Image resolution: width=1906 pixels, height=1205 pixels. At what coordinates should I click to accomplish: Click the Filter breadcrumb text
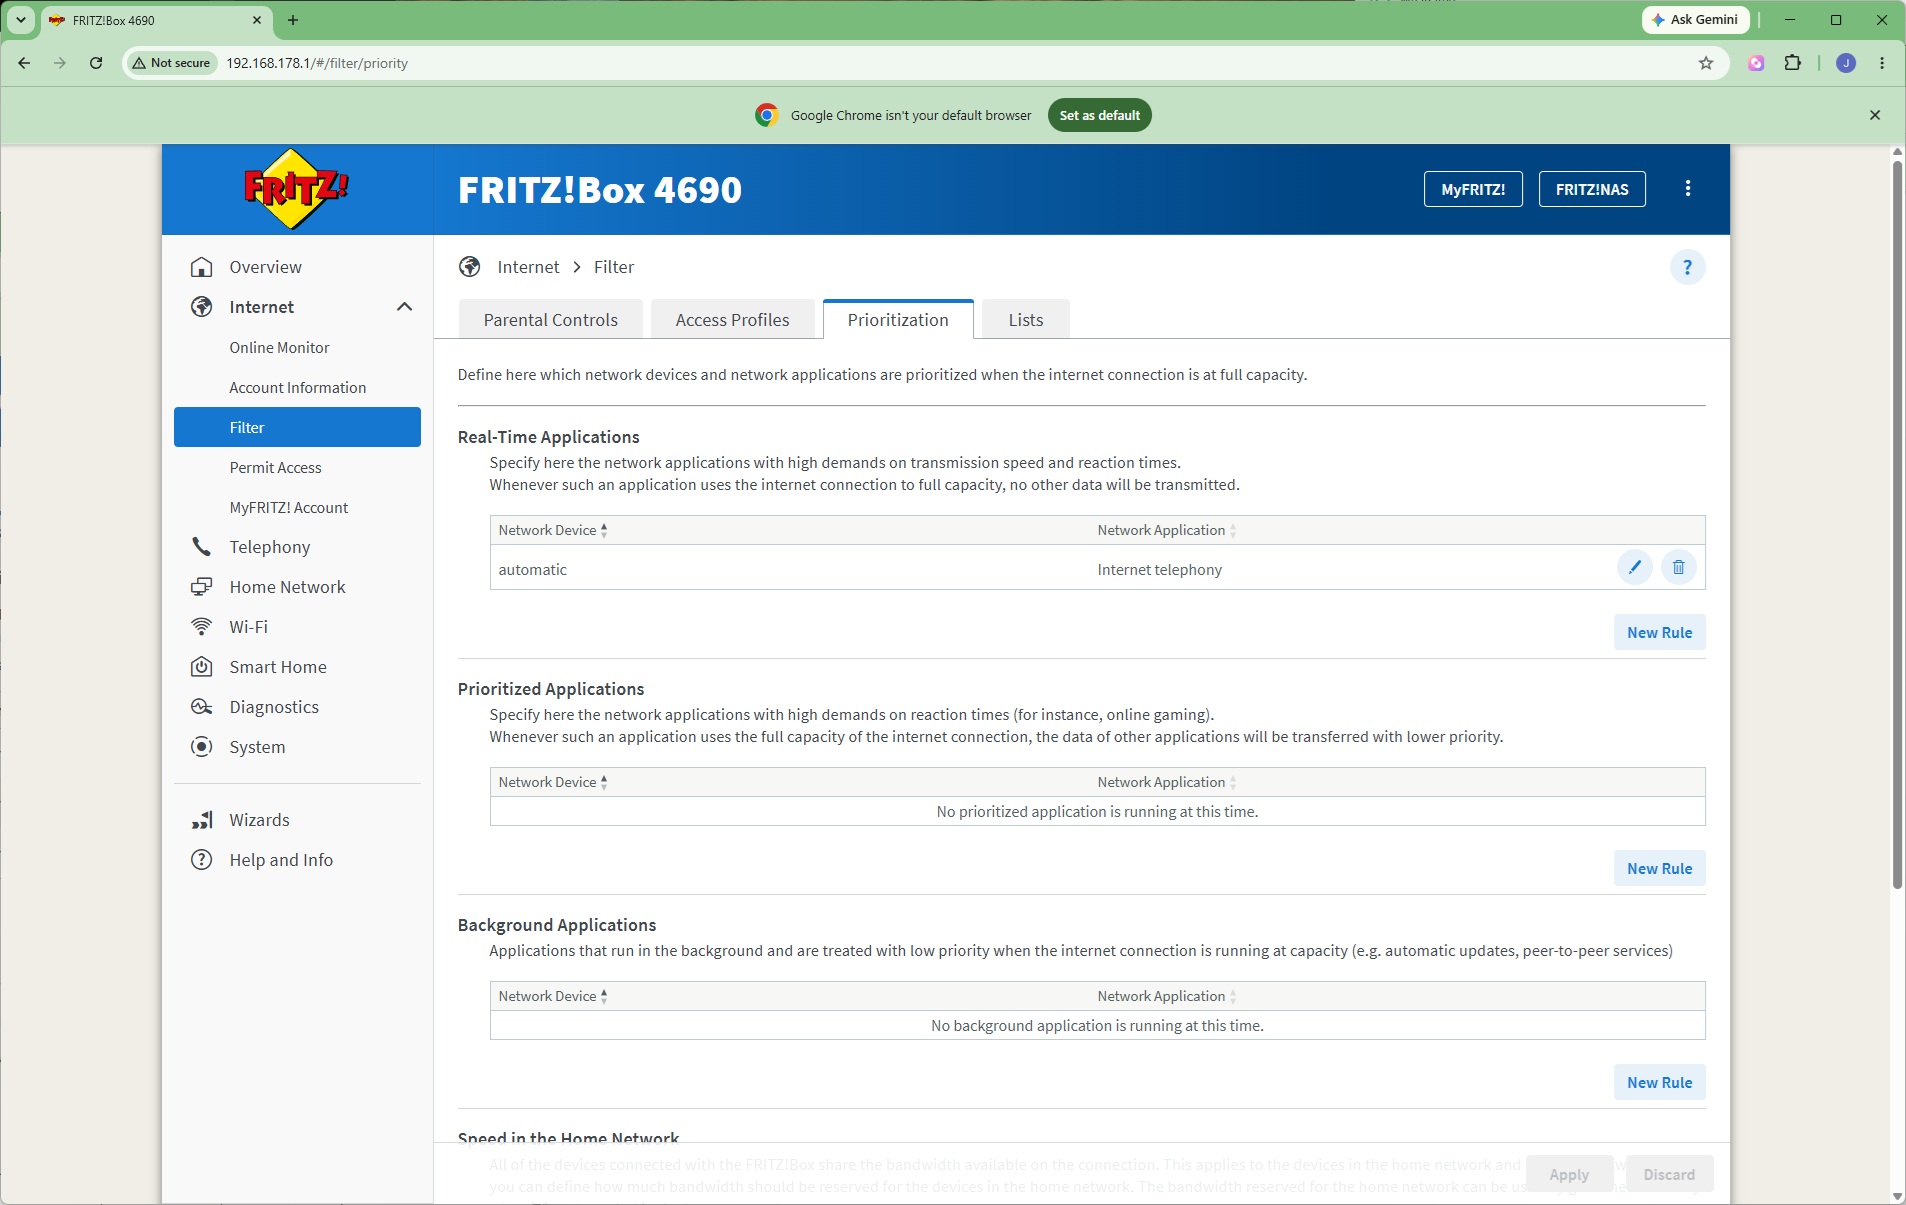click(x=614, y=267)
